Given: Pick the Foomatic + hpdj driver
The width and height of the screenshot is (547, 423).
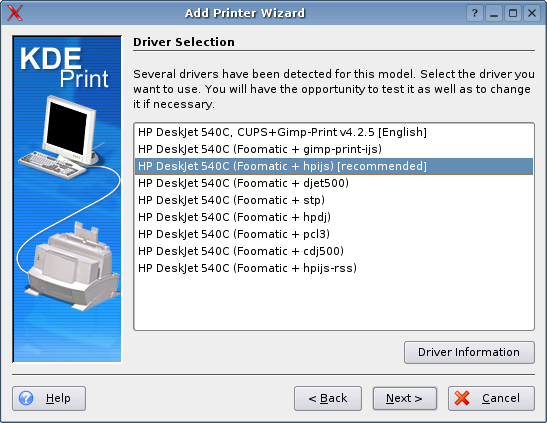Looking at the screenshot, I should (334, 217).
